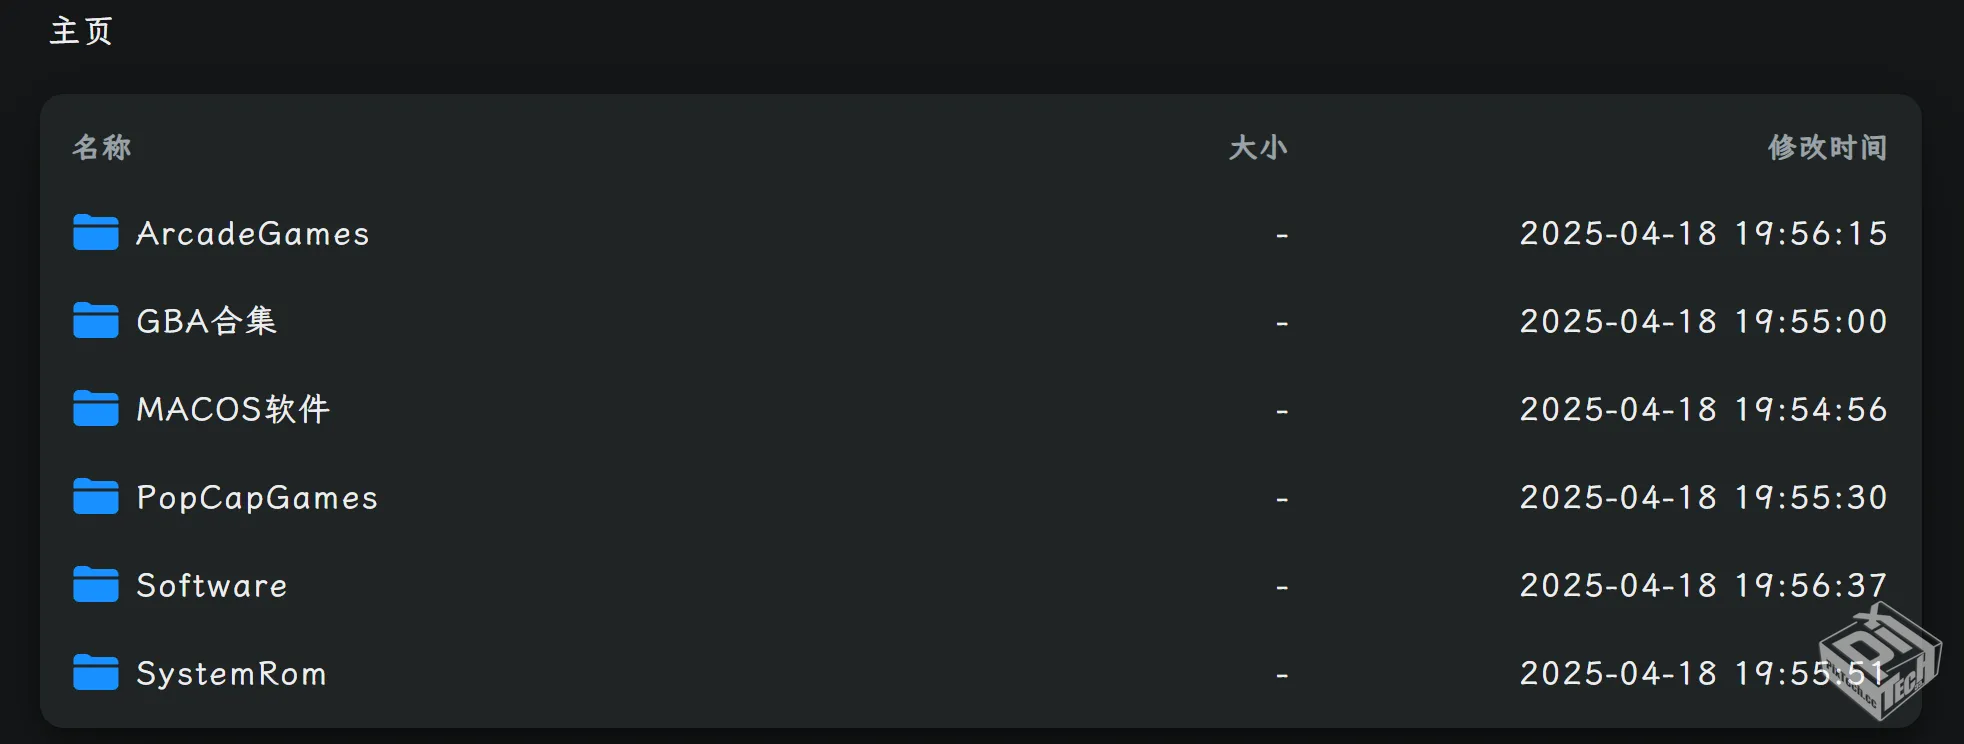The image size is (1964, 744).
Task: Select the Software row date 19:56:37
Action: pos(1703,586)
